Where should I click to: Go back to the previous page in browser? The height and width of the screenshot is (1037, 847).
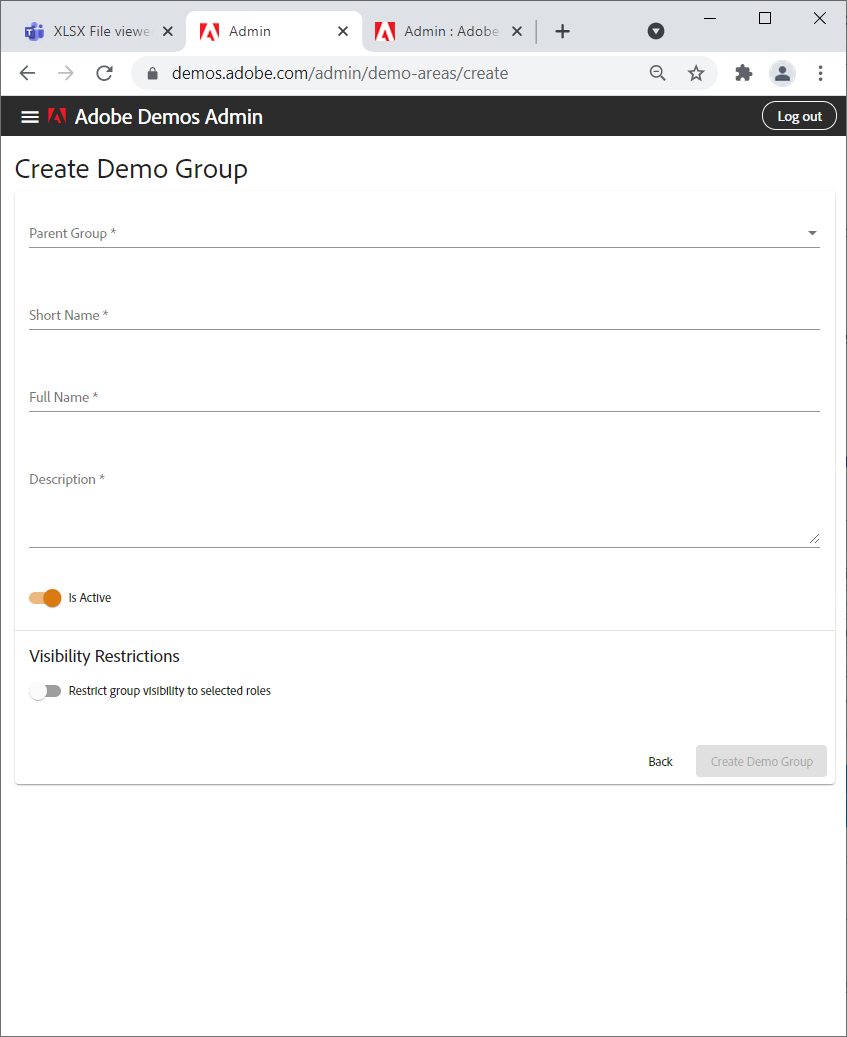click(27, 73)
